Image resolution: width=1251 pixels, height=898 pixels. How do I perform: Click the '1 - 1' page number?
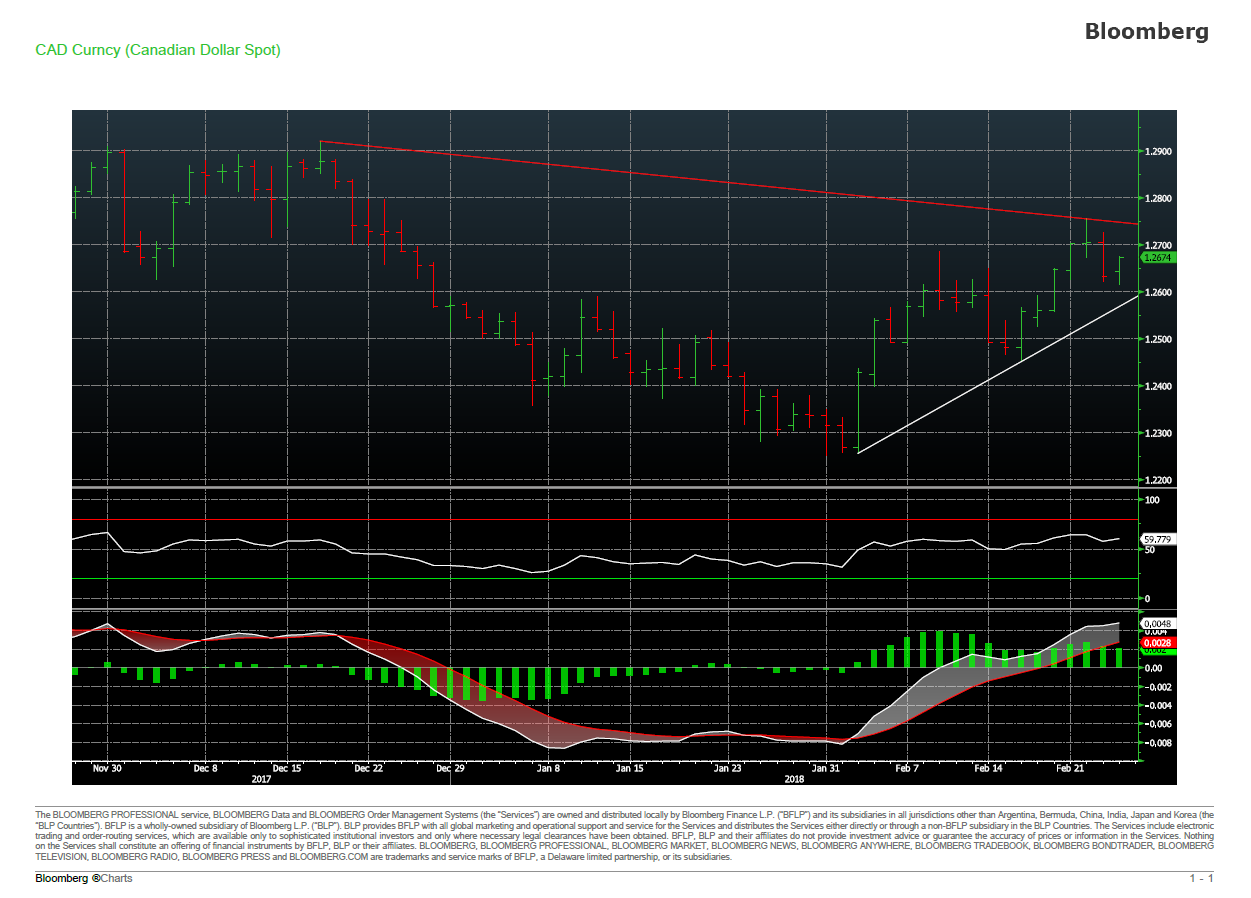click(x=1201, y=878)
